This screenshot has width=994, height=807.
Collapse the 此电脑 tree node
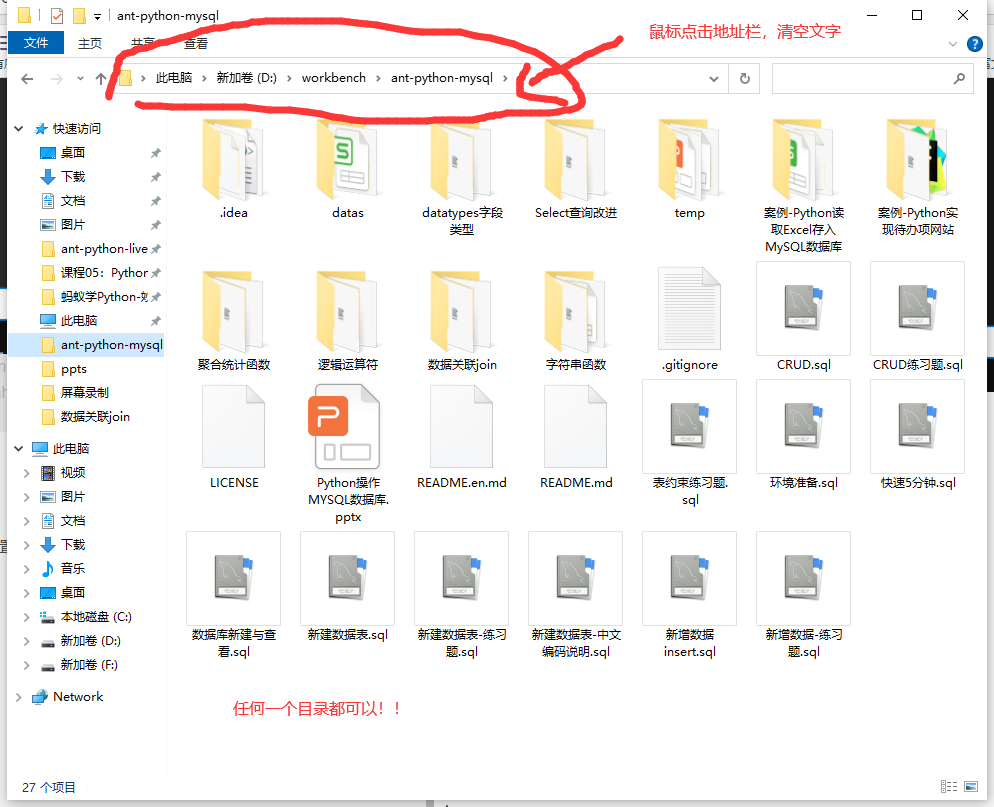click(19, 449)
